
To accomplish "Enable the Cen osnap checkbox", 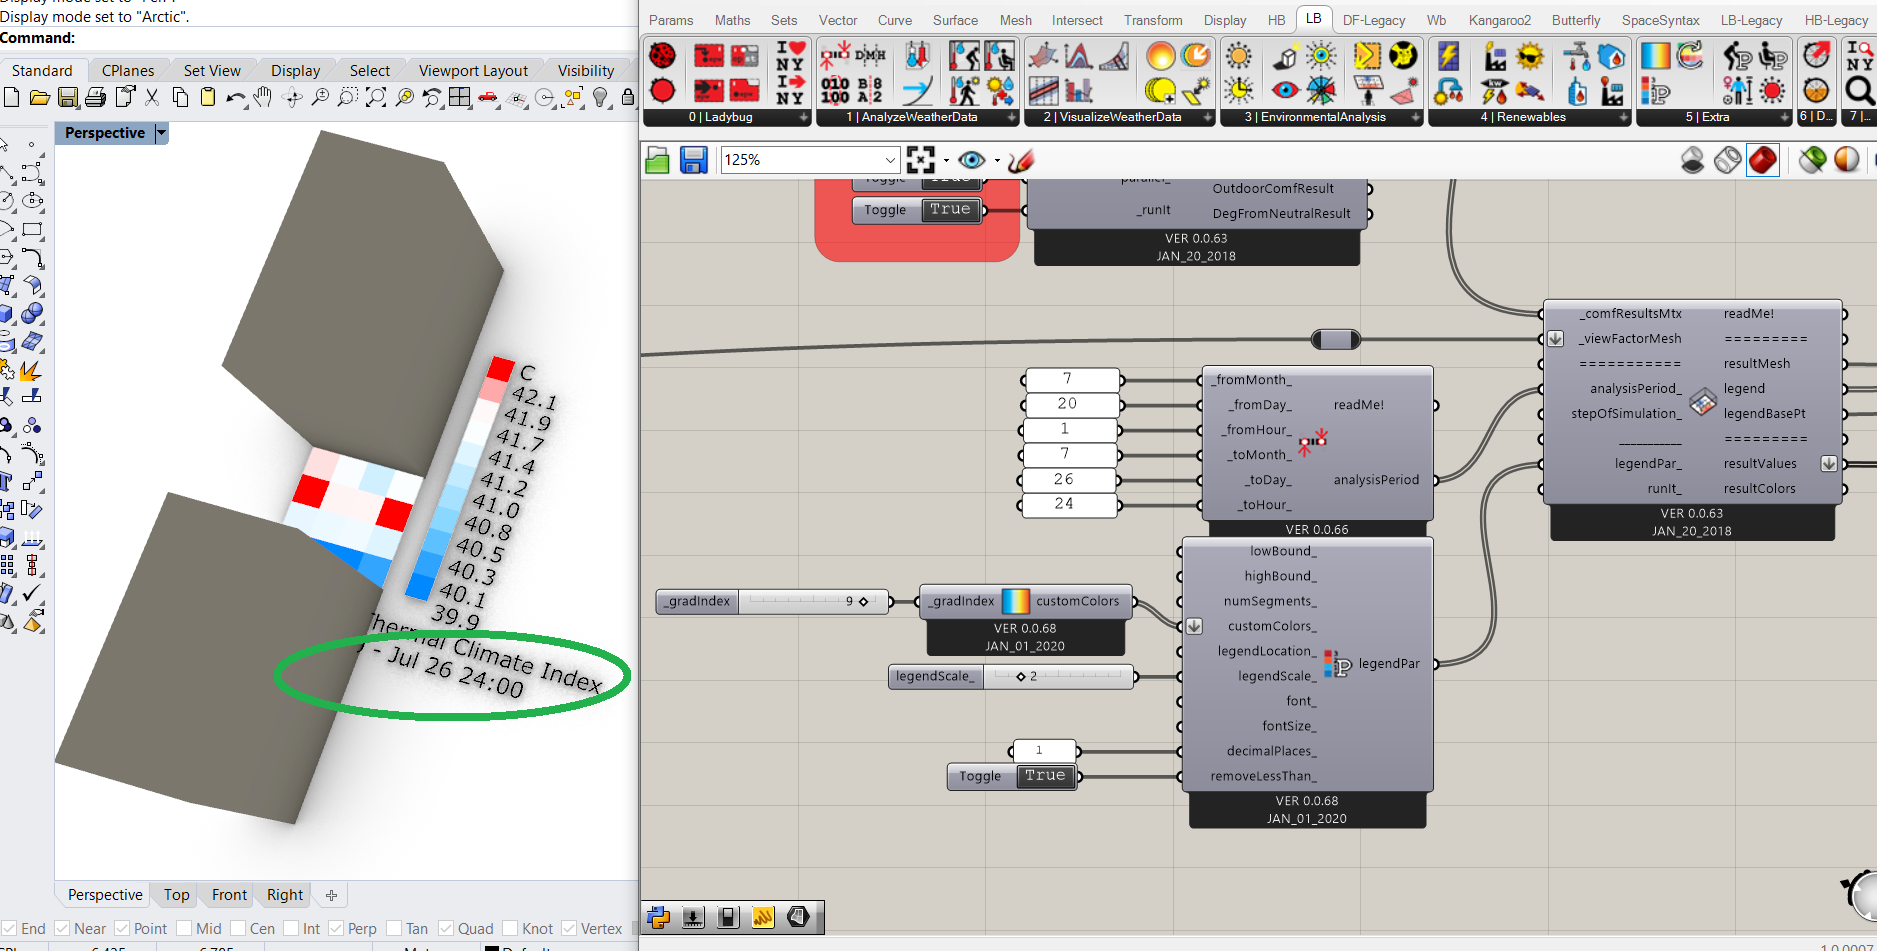I will [238, 929].
